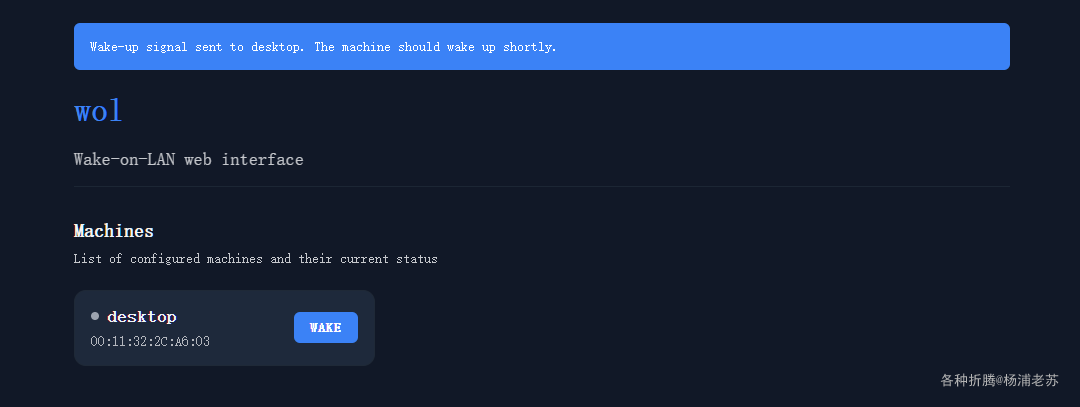Click the watermark text at bottom right
Viewport: 1080px width, 407px height.
pos(999,380)
